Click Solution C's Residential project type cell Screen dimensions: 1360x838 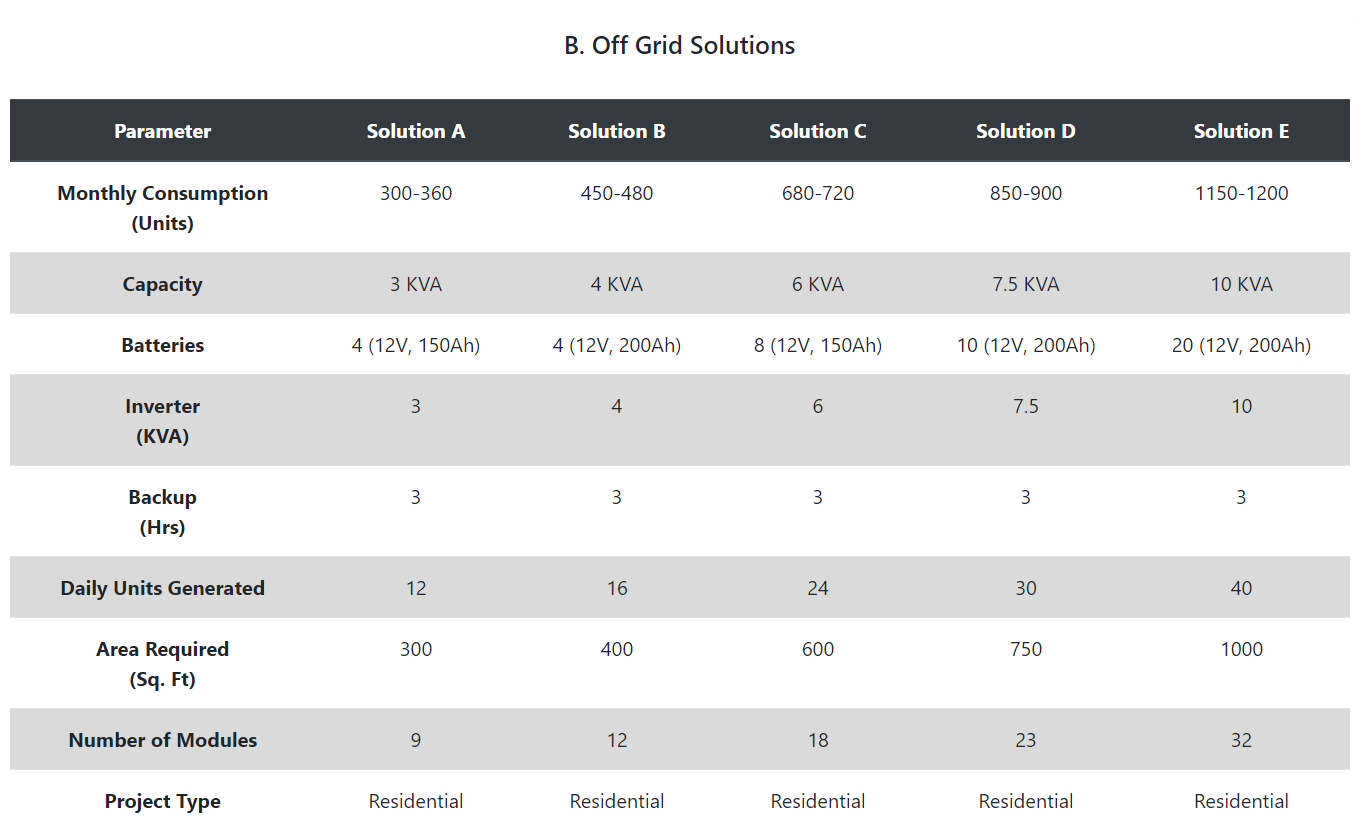pos(817,801)
